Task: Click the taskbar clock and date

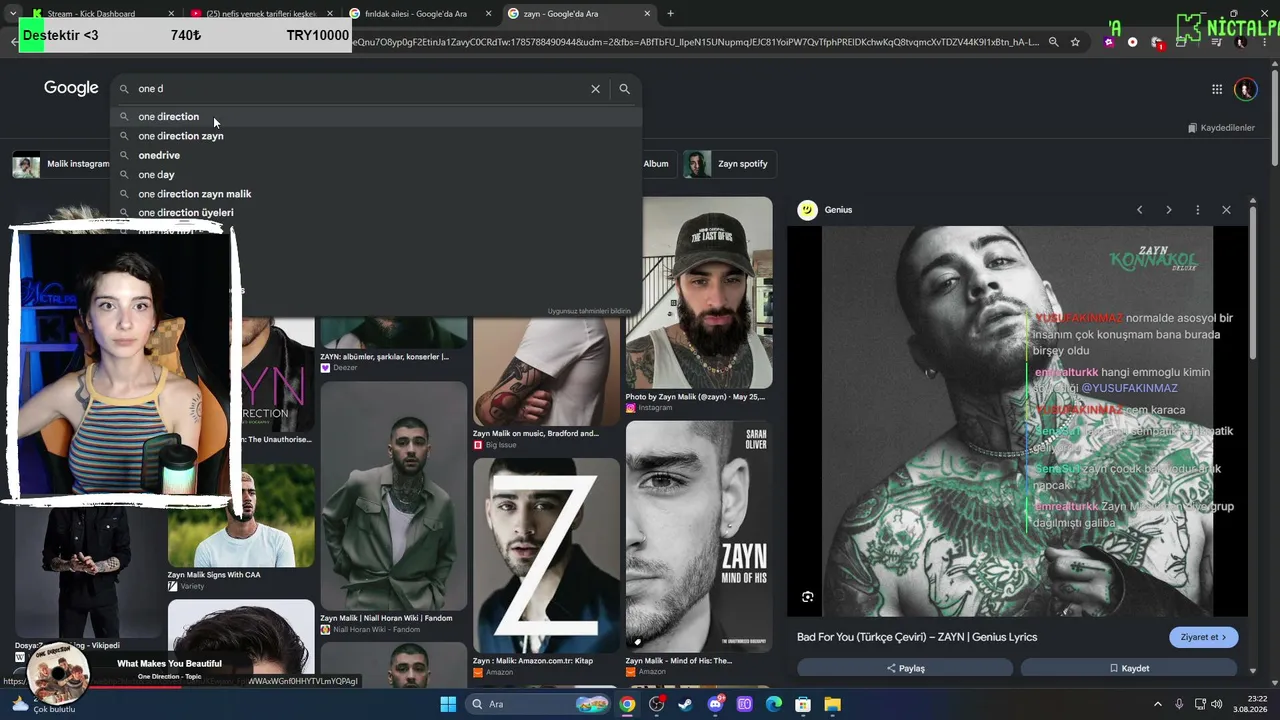Action: [1250, 704]
